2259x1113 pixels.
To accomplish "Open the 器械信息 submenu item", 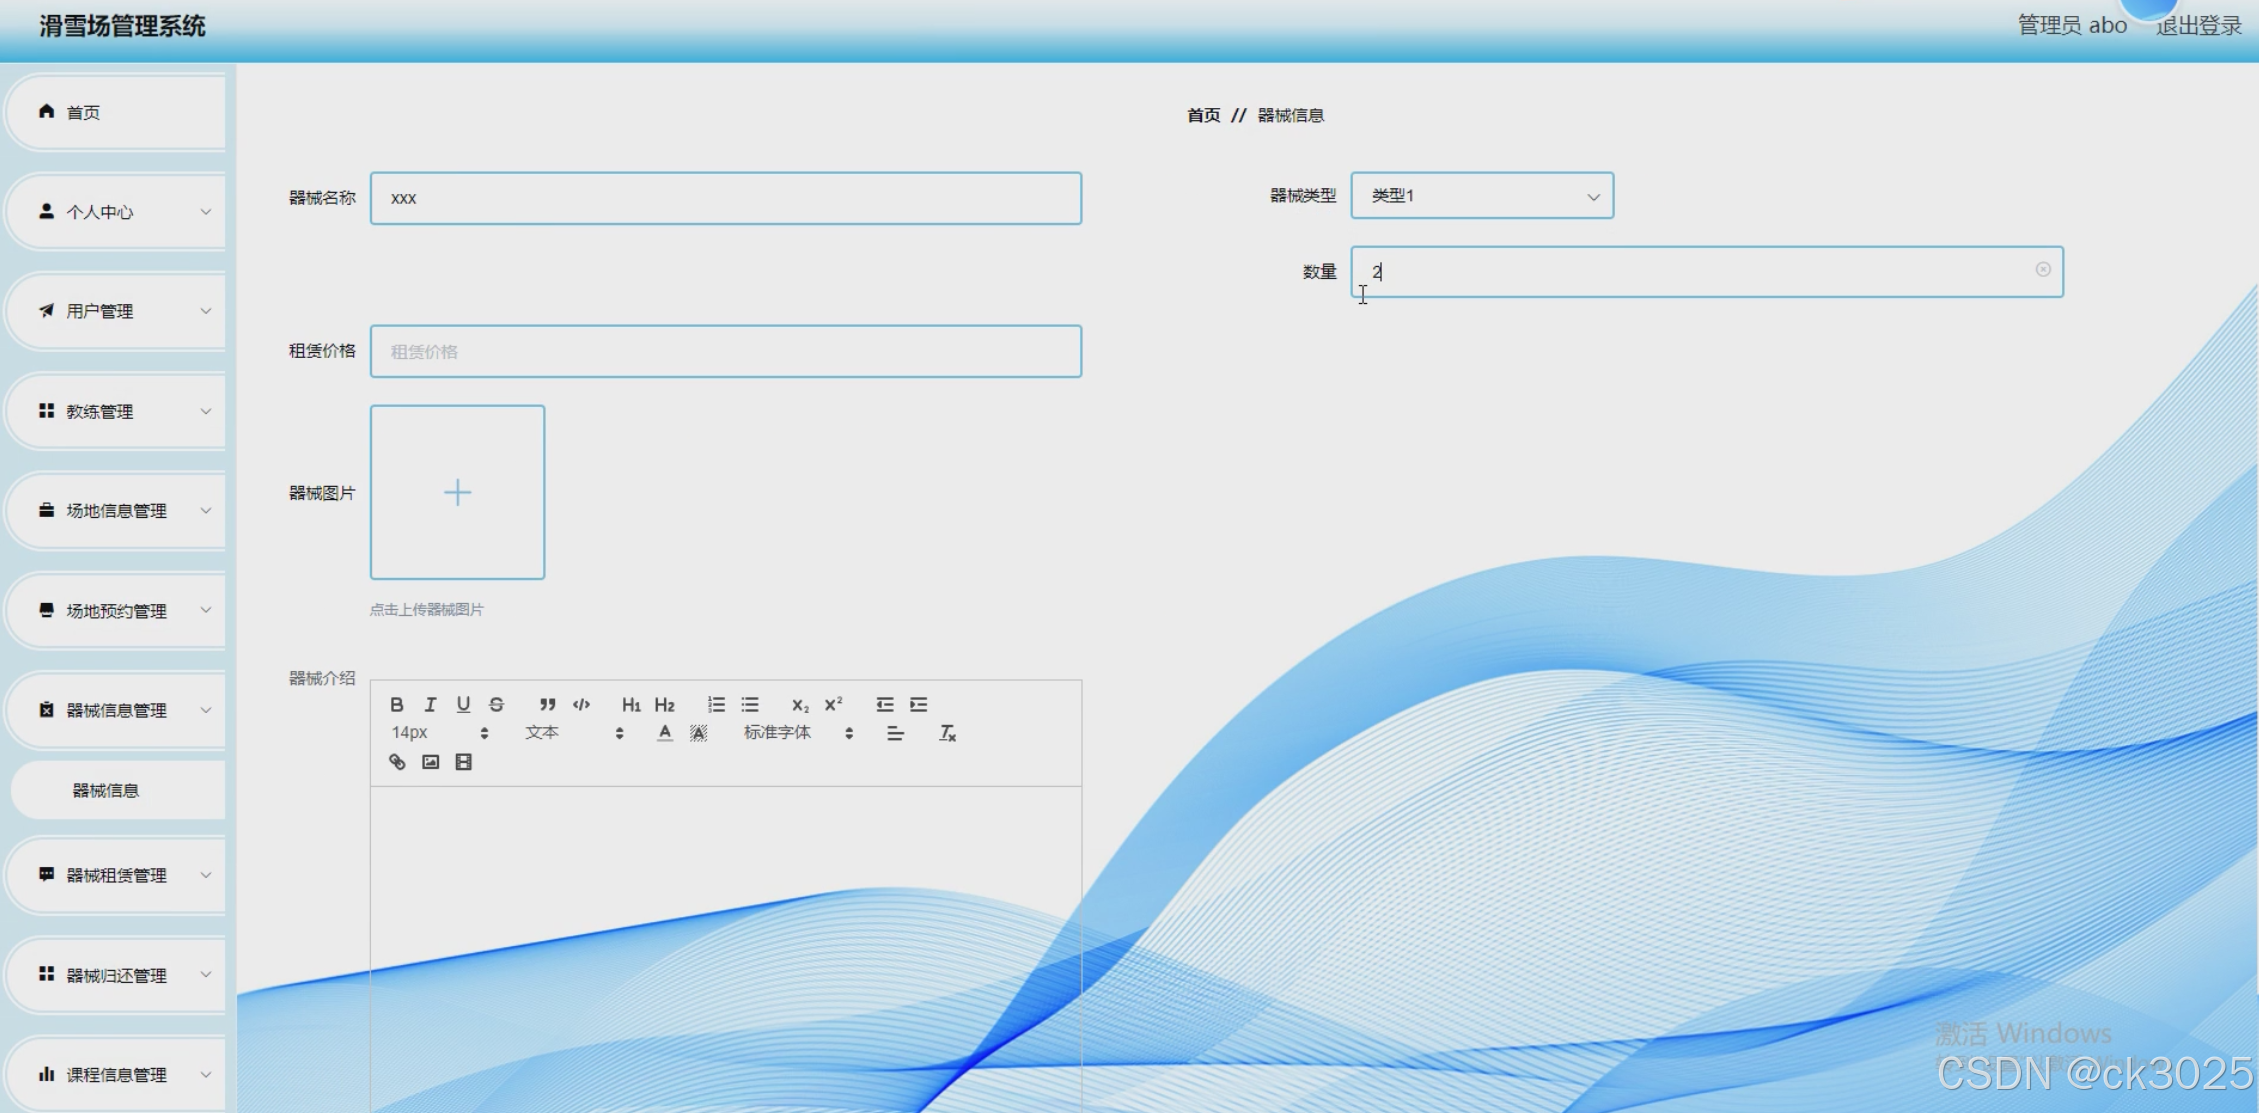I will [x=106, y=790].
